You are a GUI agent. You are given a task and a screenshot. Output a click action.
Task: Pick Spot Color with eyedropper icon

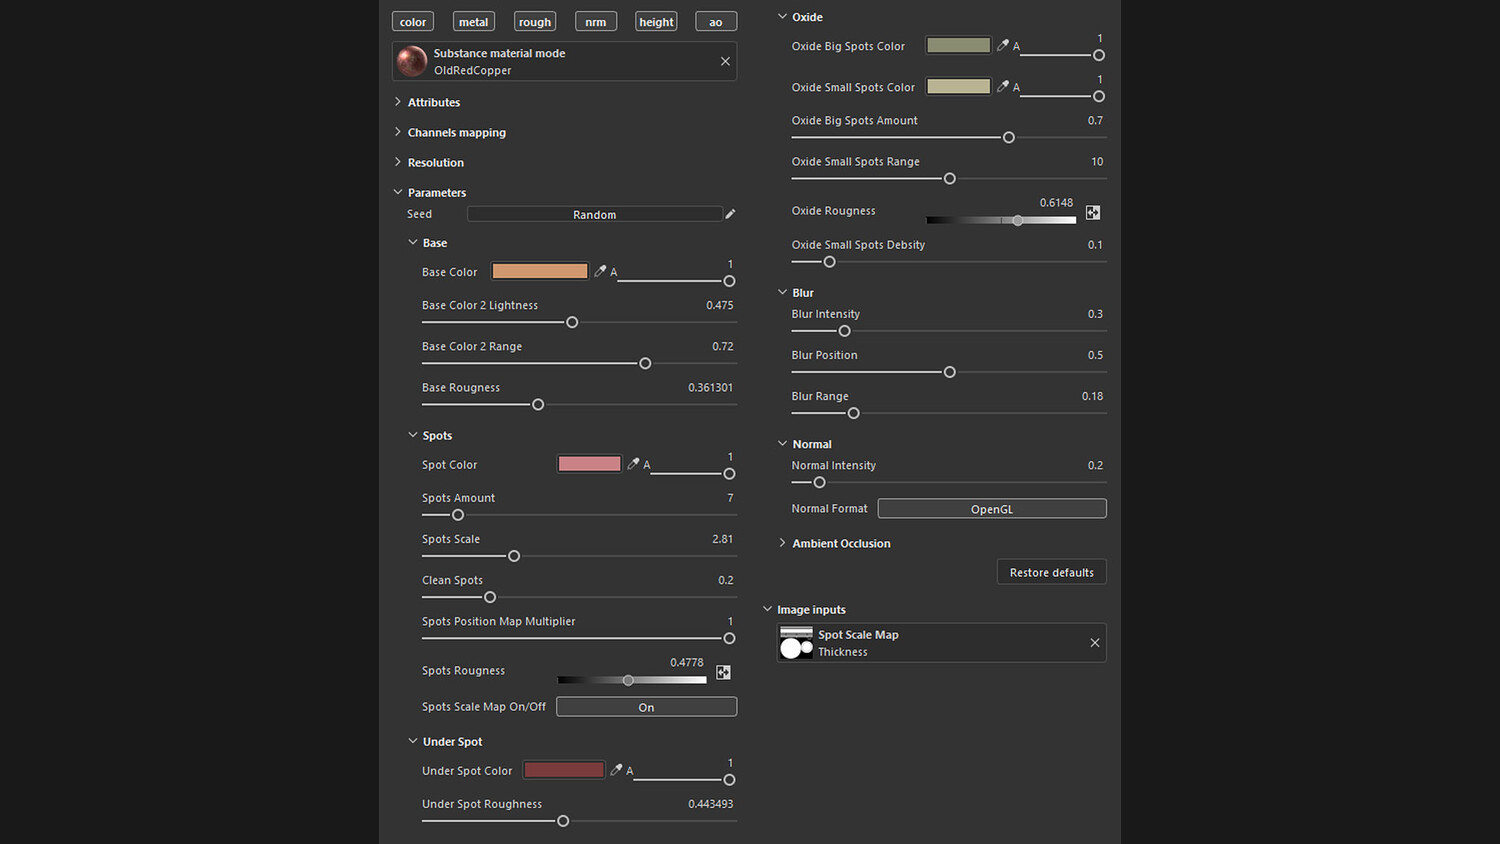click(633, 464)
